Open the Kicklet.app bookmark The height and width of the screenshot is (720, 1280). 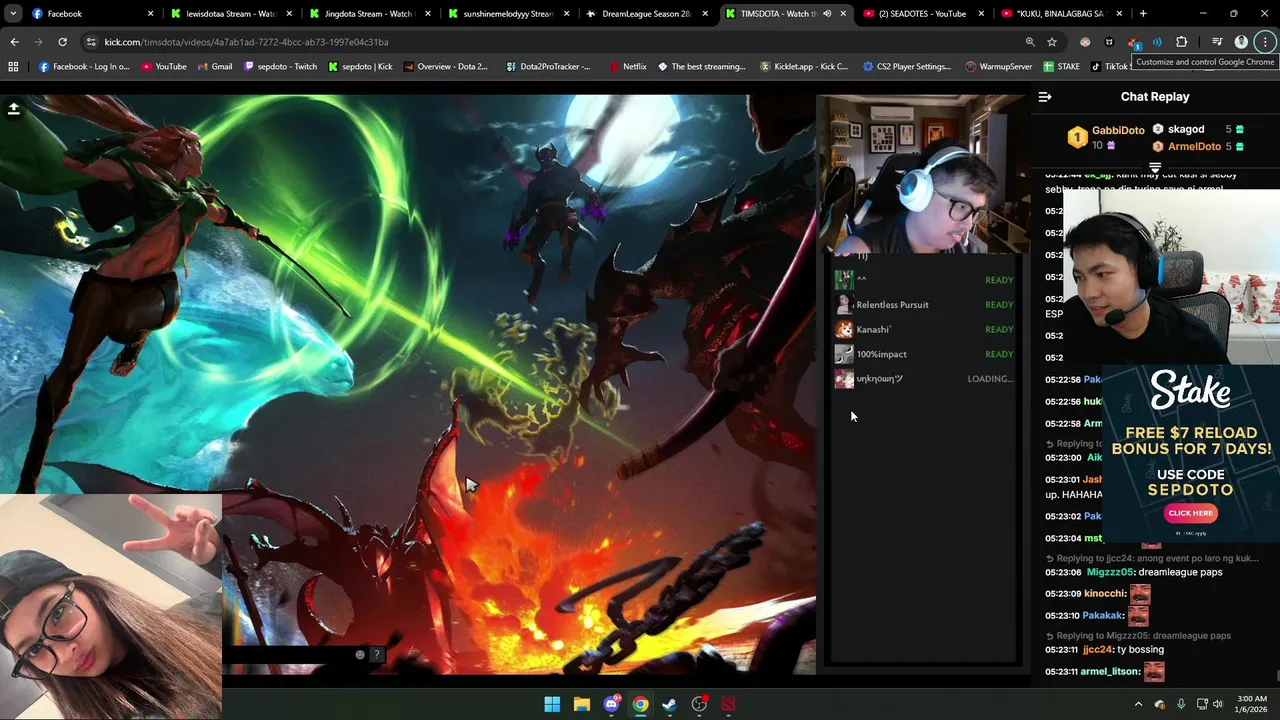(x=803, y=66)
